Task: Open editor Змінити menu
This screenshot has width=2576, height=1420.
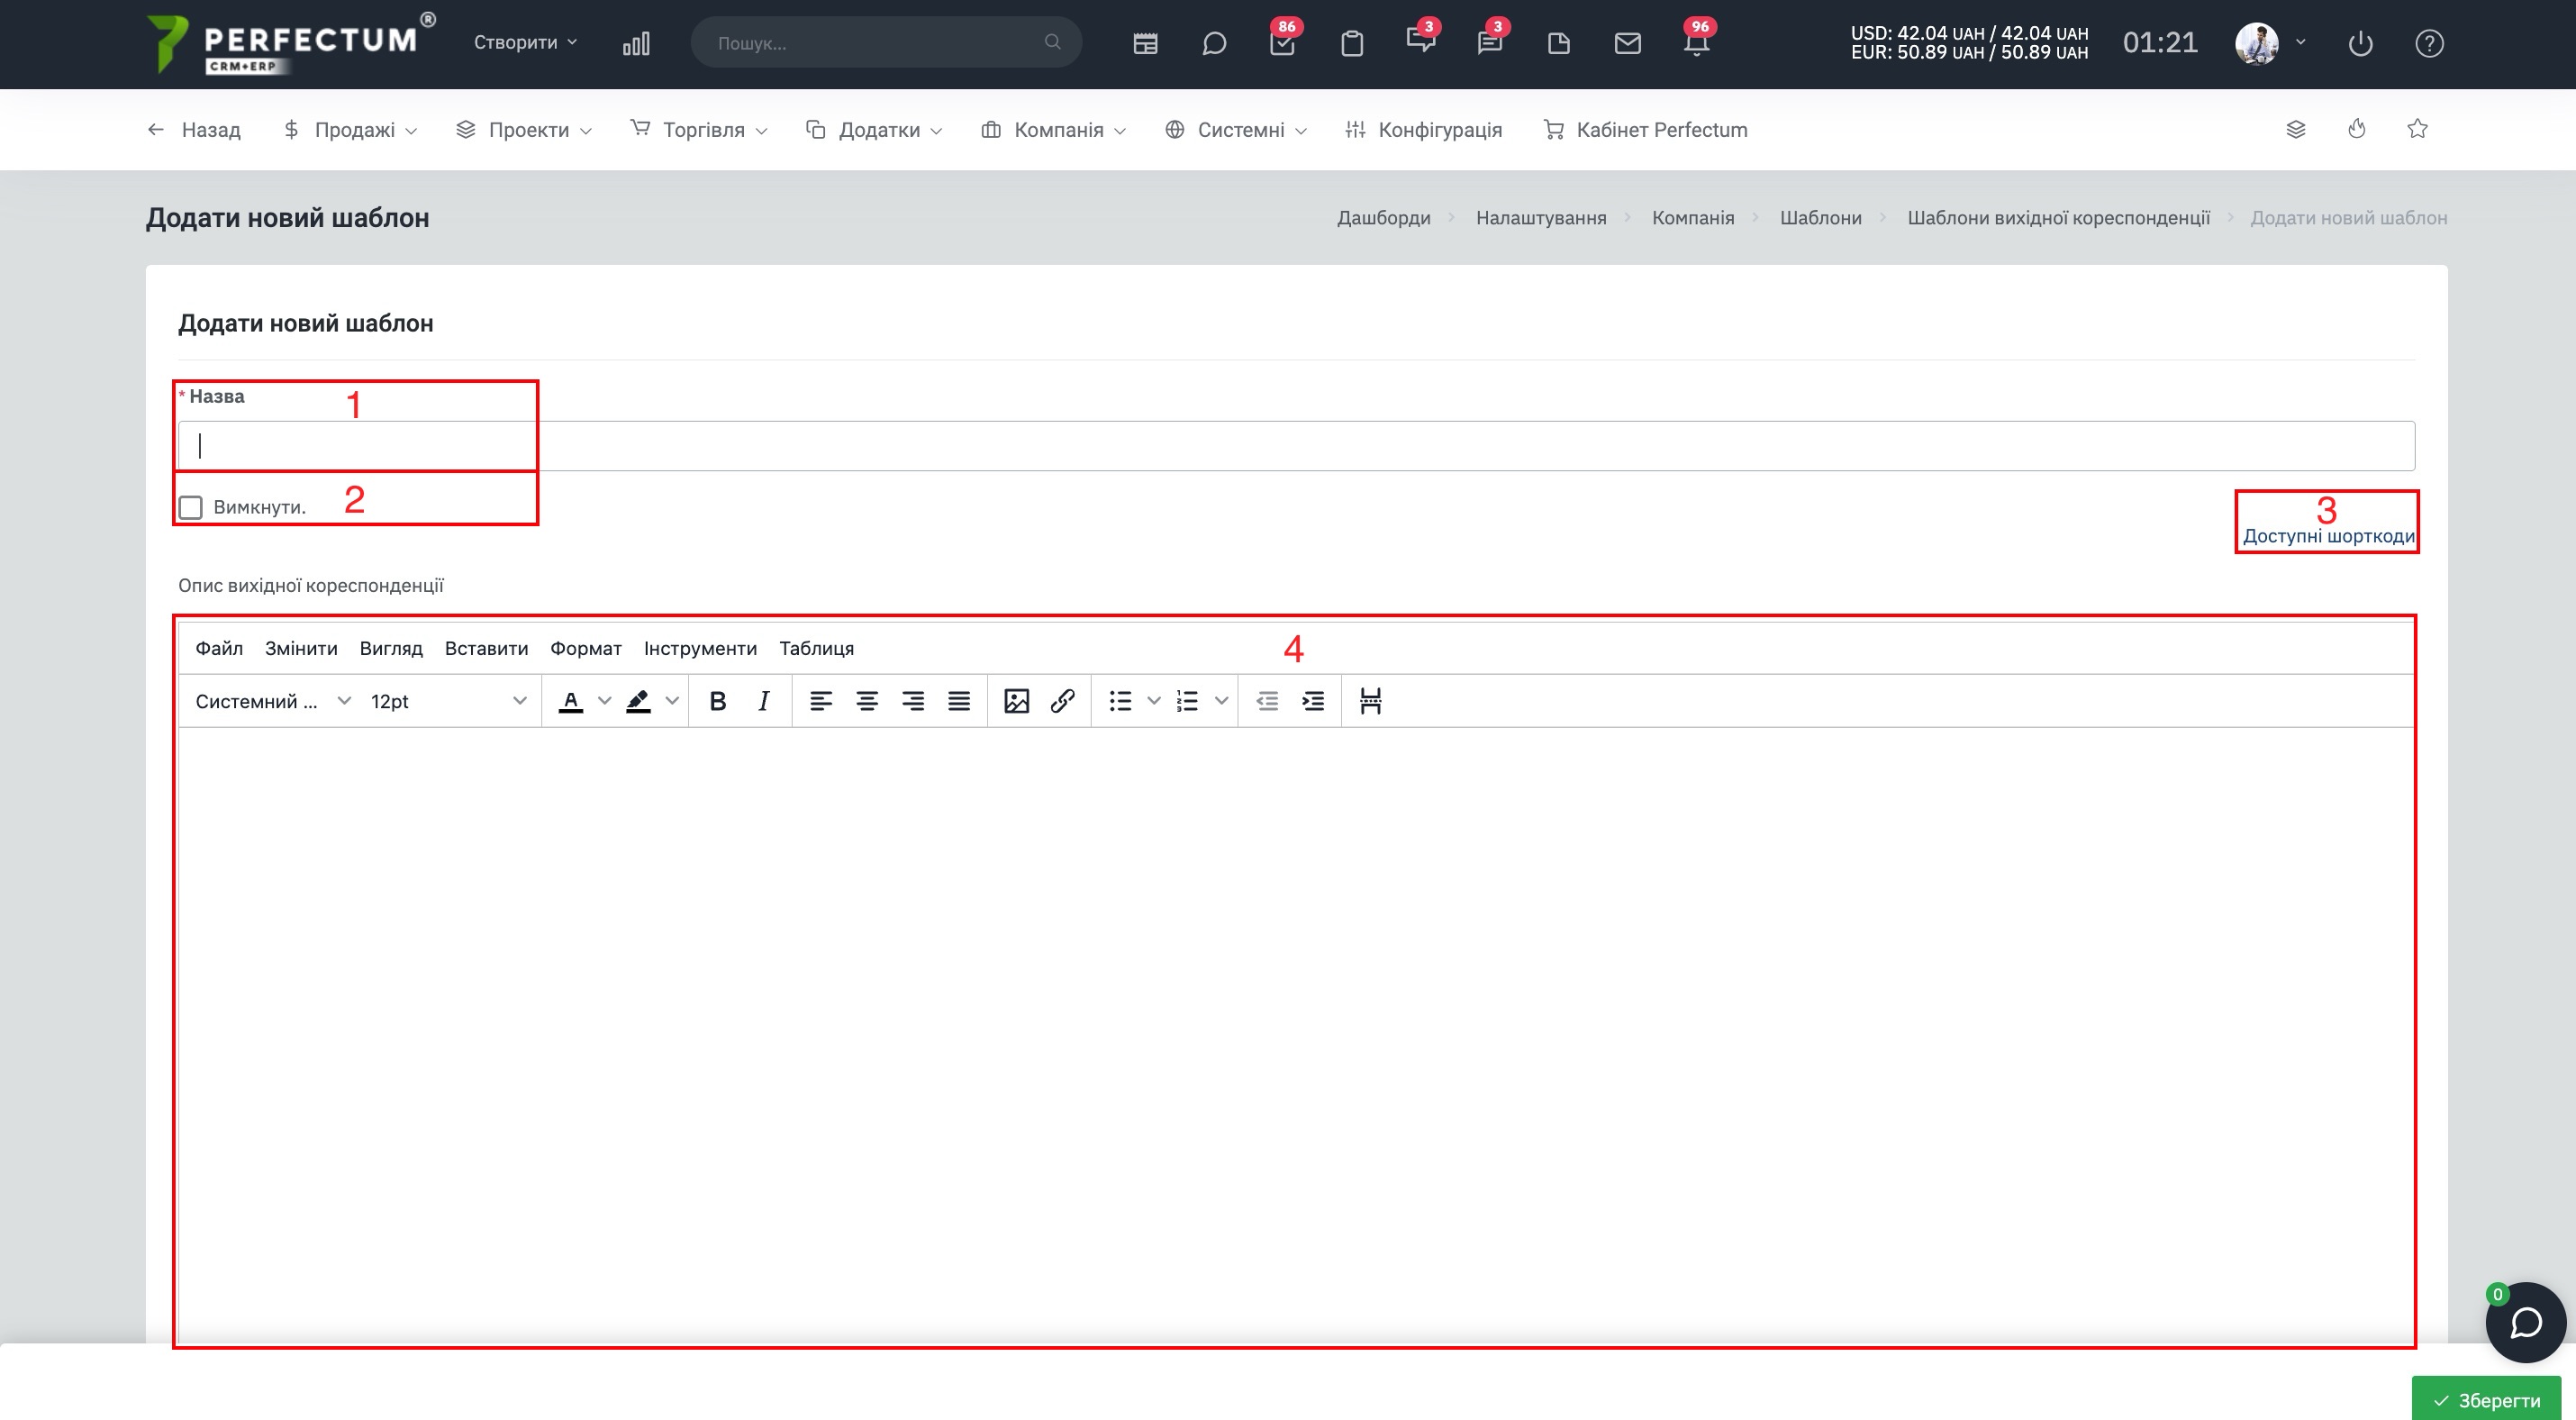Action: 301,648
